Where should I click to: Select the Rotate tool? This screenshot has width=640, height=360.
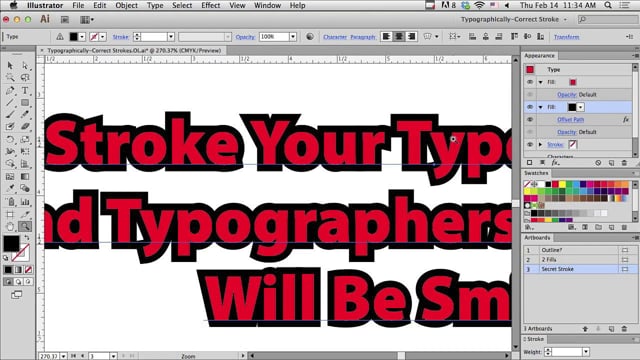pyautogui.click(x=10, y=140)
